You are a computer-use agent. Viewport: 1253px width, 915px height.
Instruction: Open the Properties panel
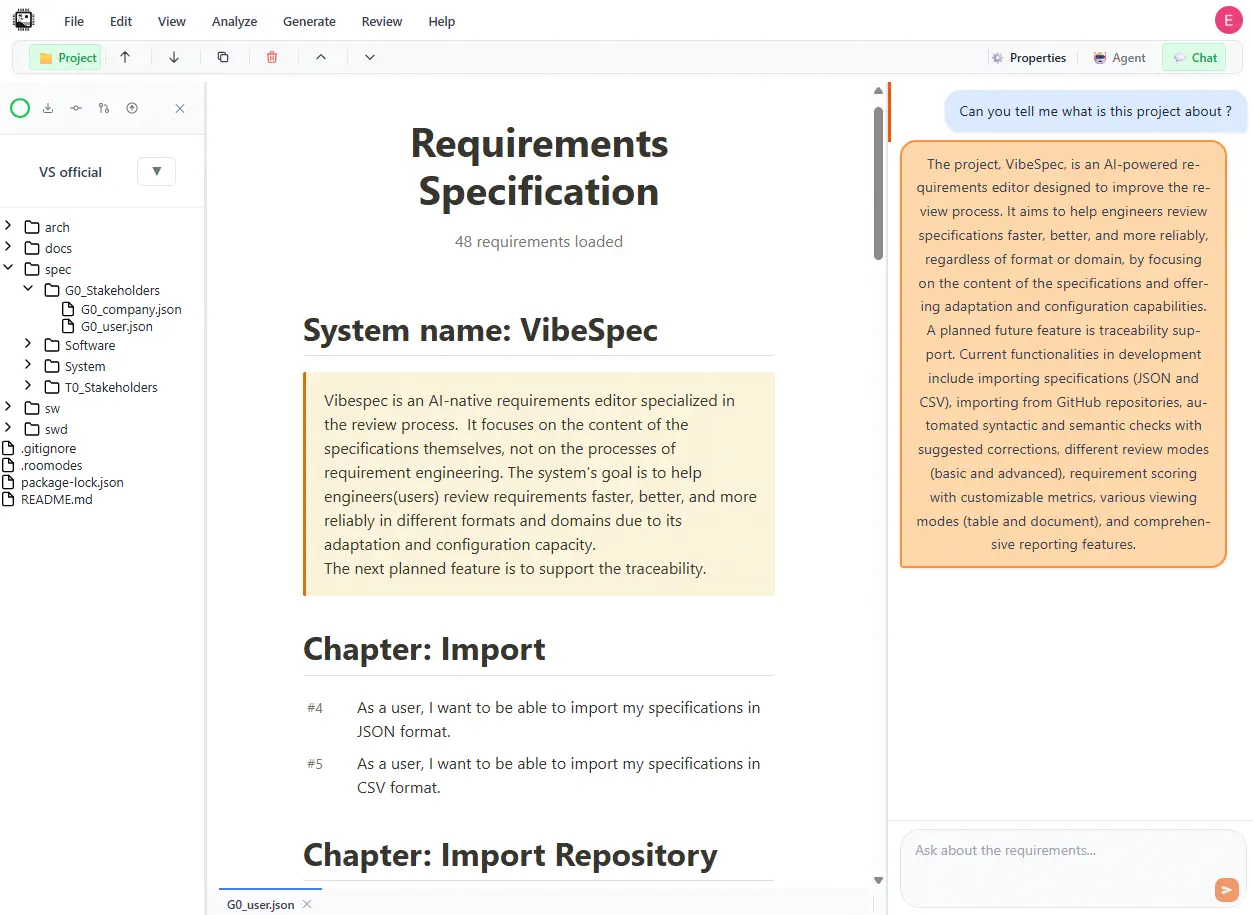tap(1028, 57)
